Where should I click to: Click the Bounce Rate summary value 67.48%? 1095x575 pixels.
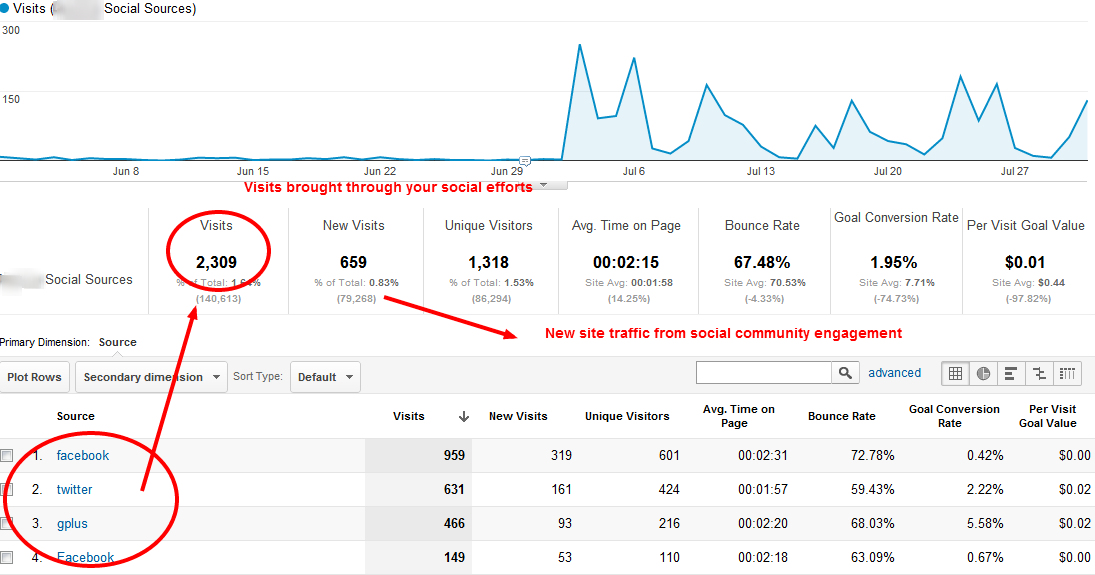762,263
